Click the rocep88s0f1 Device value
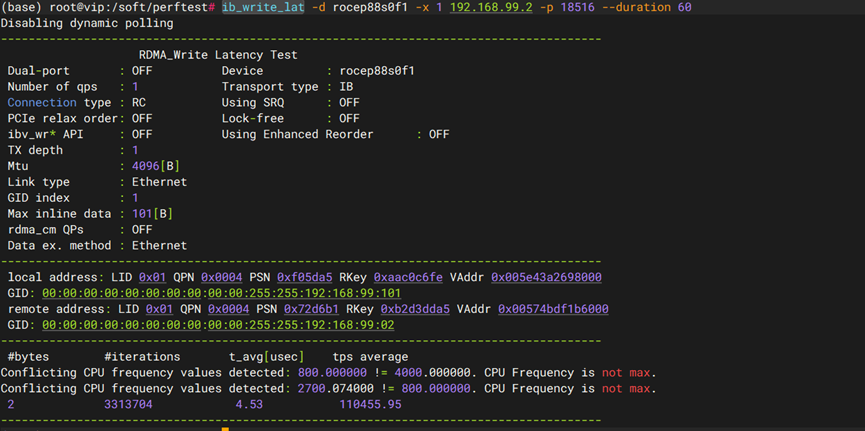865x431 pixels. tap(377, 71)
